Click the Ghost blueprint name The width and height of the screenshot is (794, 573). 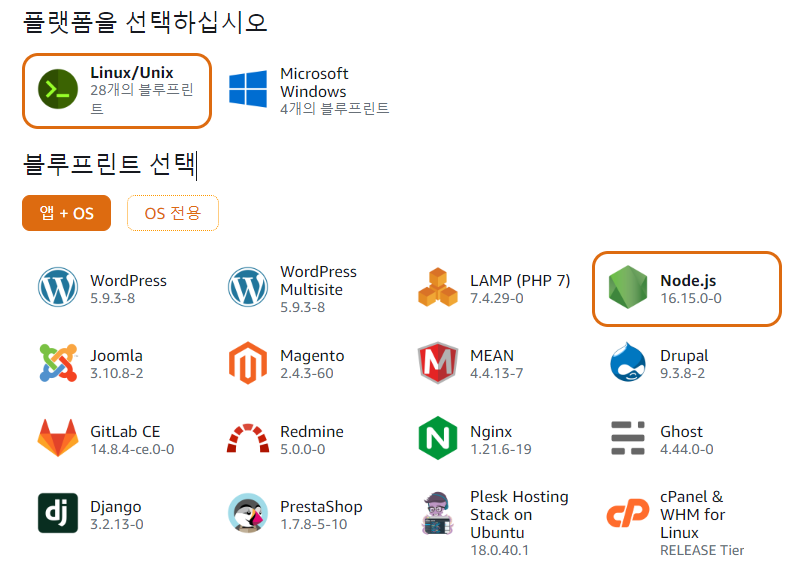click(x=681, y=431)
